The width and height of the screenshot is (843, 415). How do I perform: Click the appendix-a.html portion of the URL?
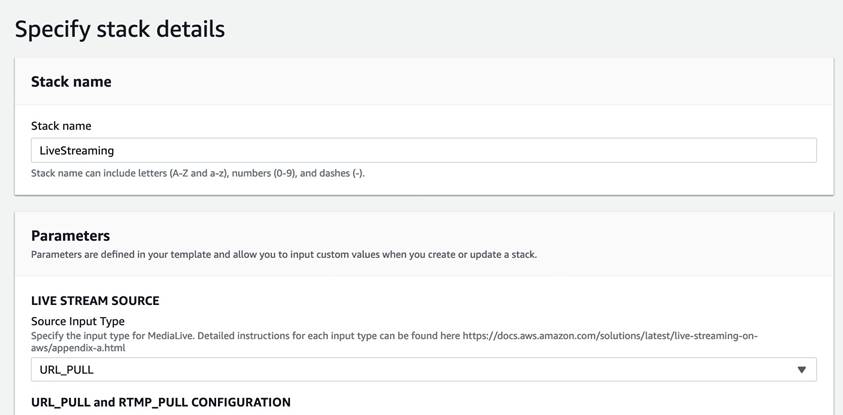[92, 348]
